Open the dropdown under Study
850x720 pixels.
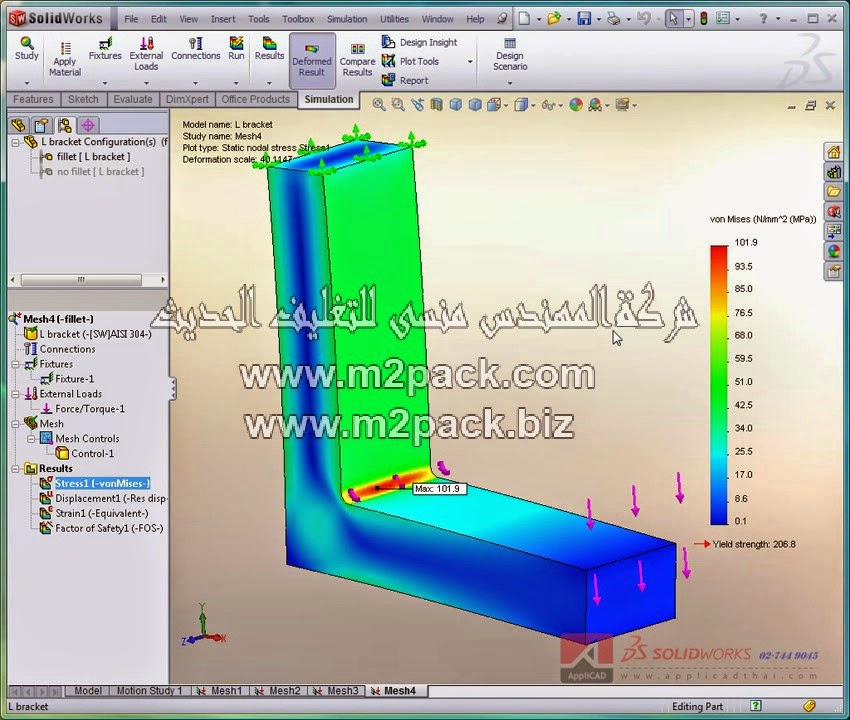[x=27, y=83]
